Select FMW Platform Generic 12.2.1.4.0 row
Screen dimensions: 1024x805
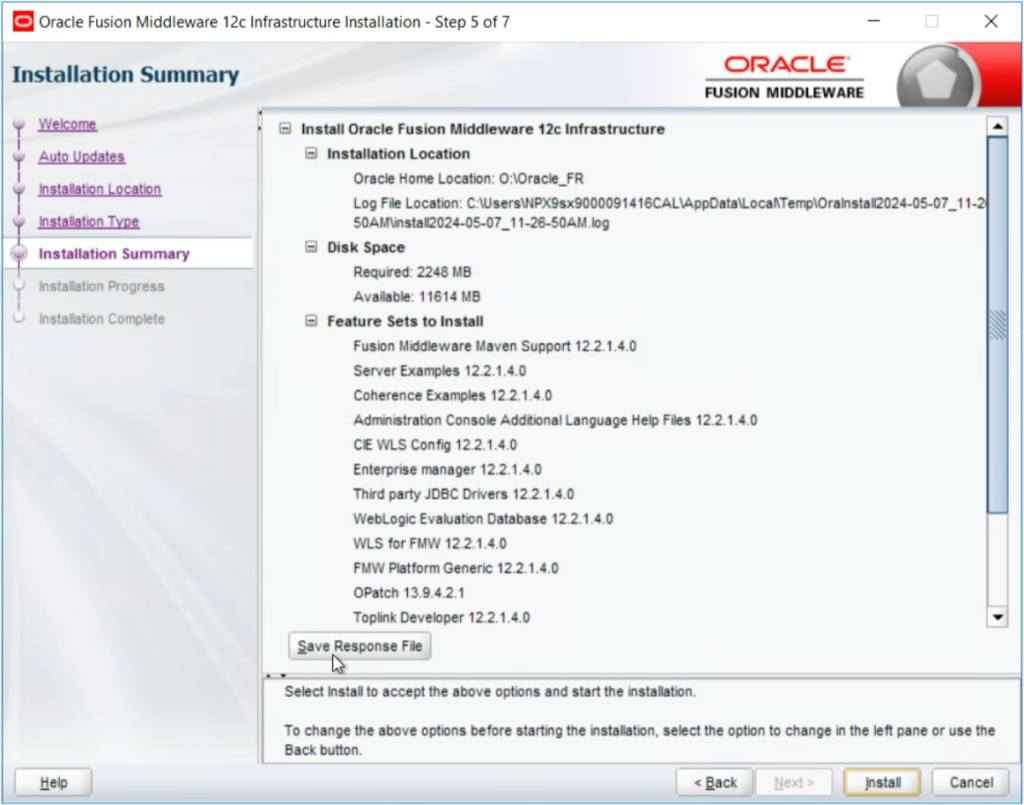(456, 568)
